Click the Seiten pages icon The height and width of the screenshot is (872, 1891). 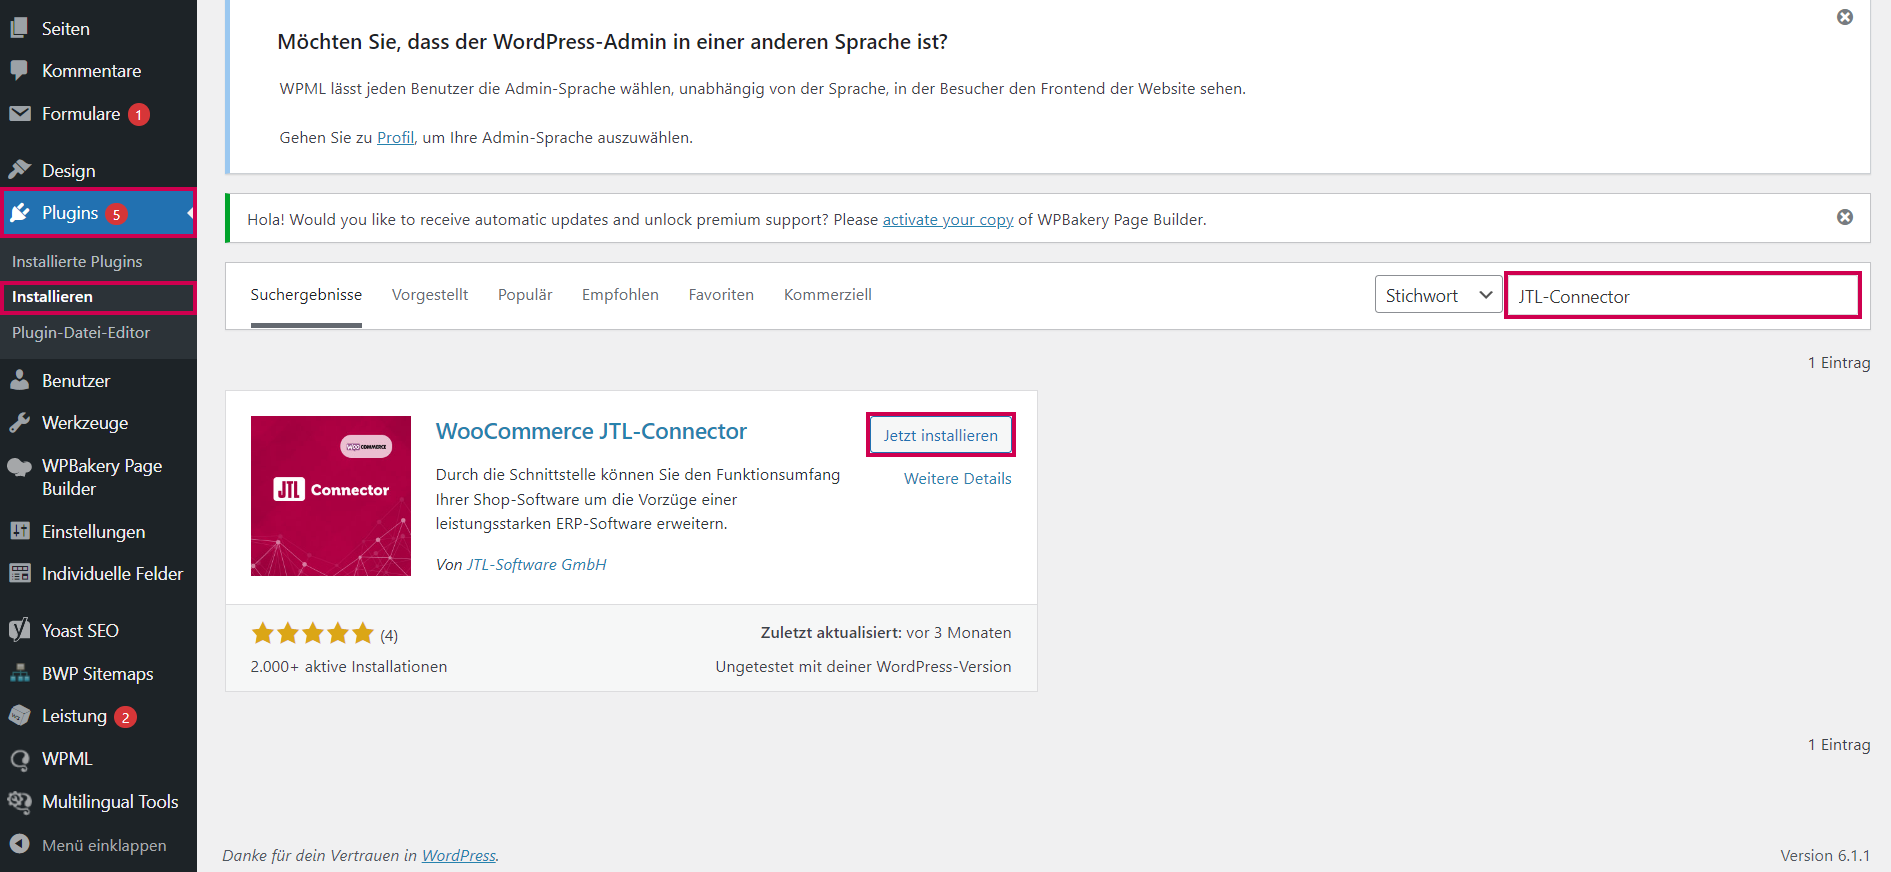(x=19, y=28)
